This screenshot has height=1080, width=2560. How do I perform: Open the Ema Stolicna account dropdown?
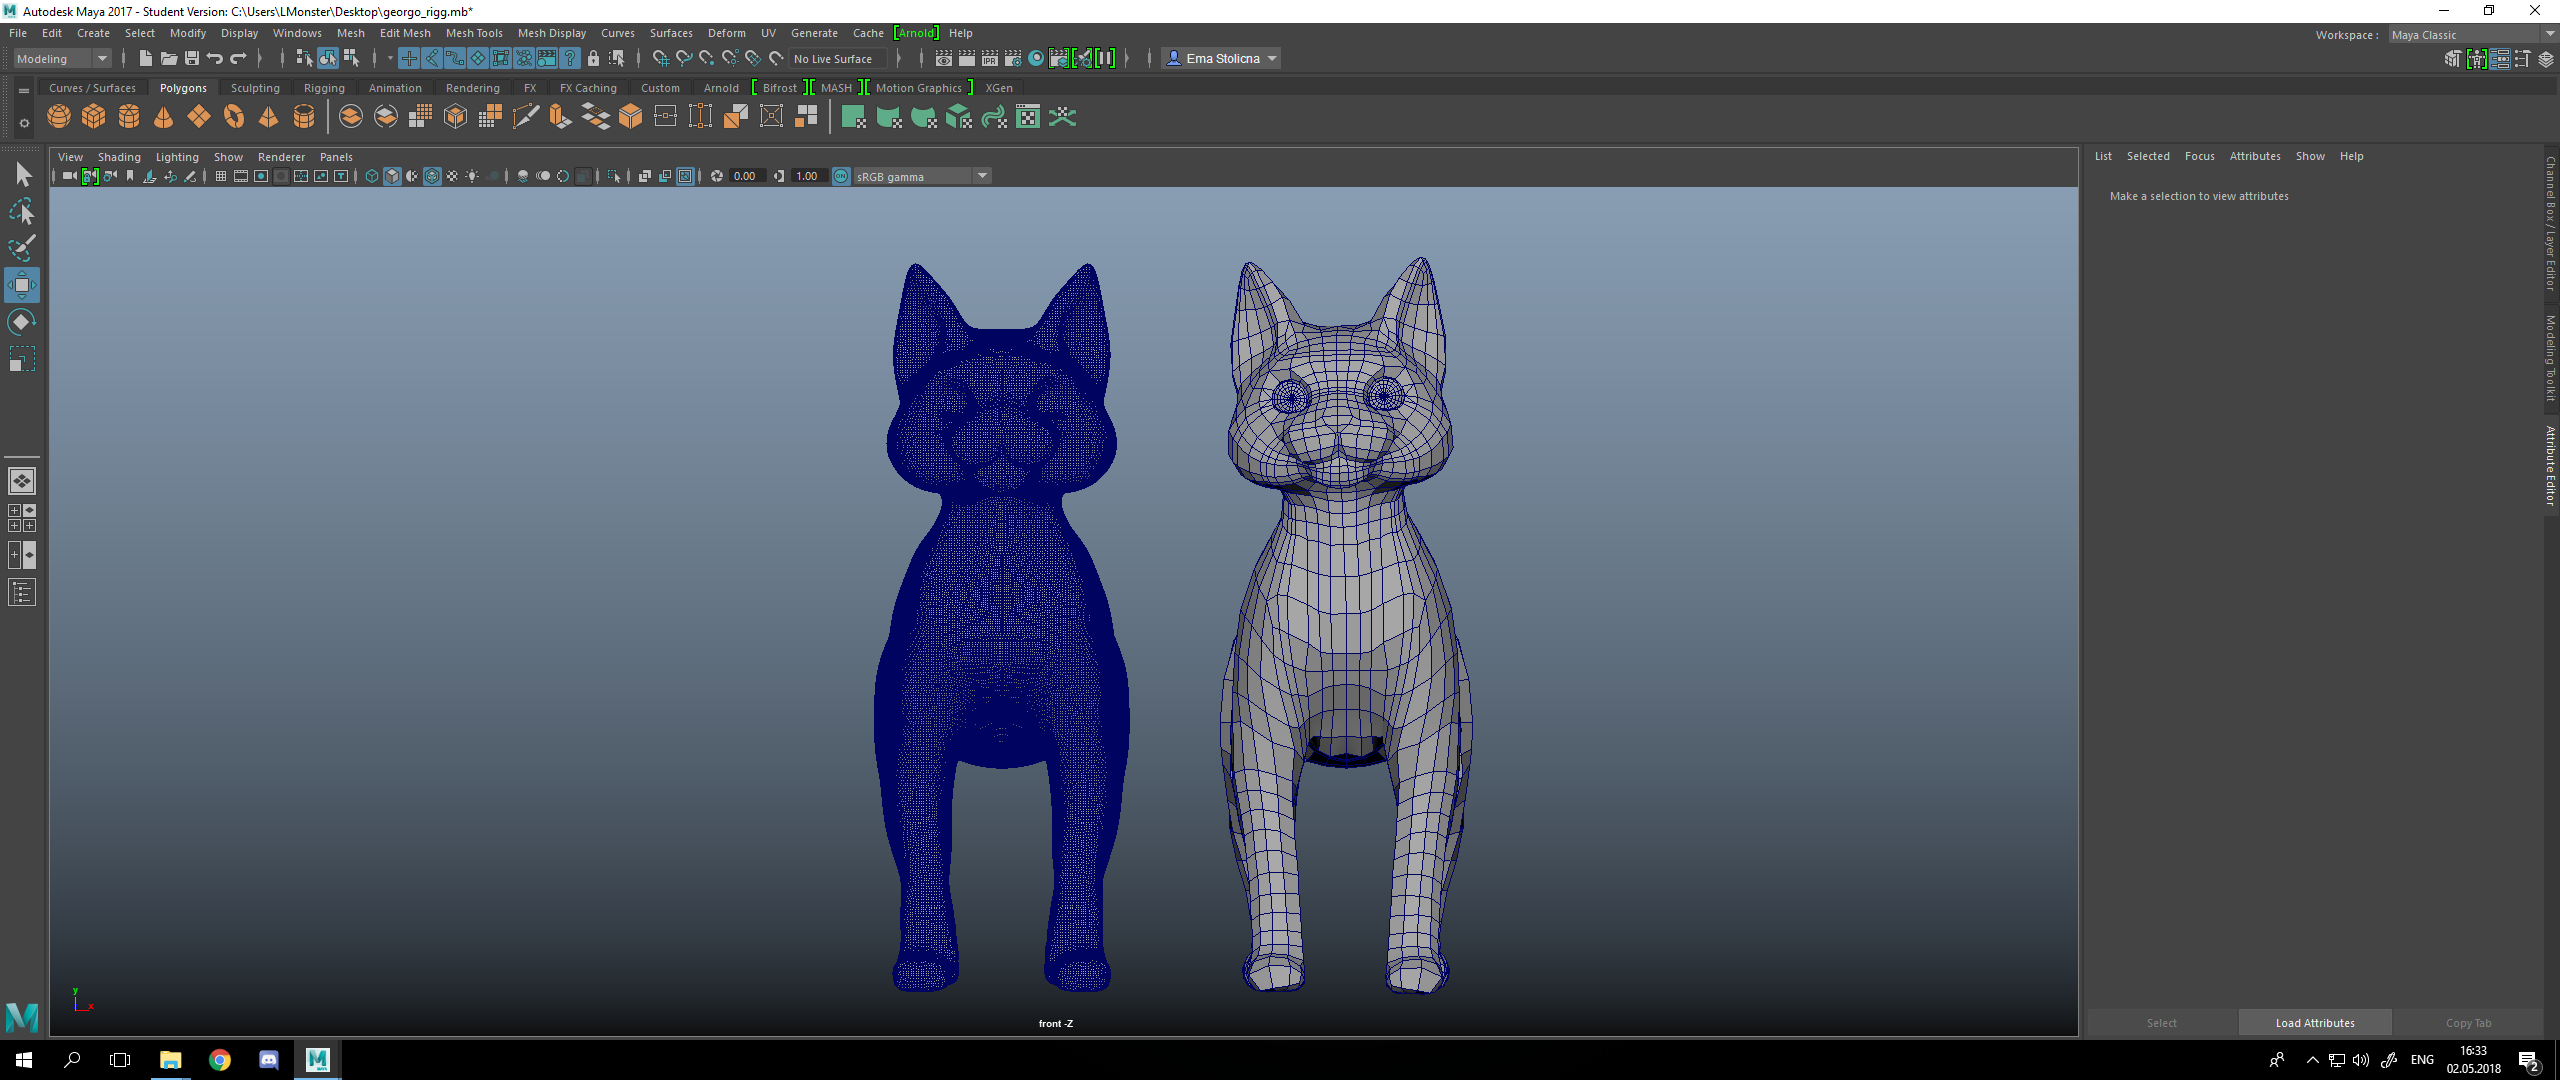point(1222,59)
